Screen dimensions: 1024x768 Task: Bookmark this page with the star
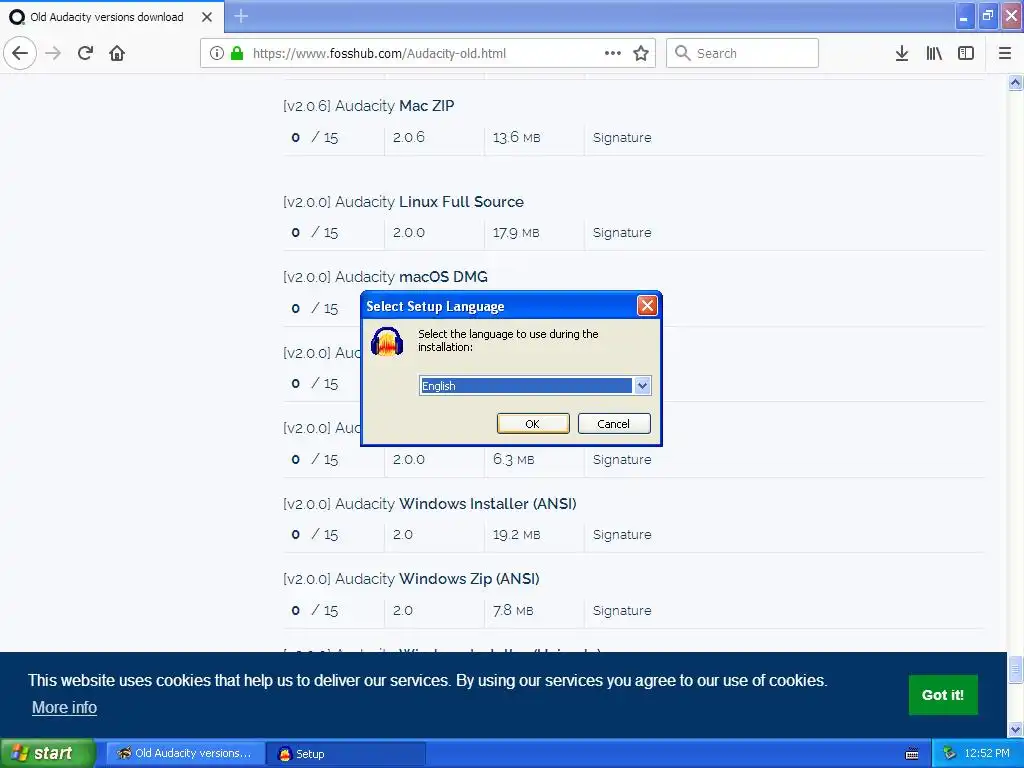[x=641, y=54]
